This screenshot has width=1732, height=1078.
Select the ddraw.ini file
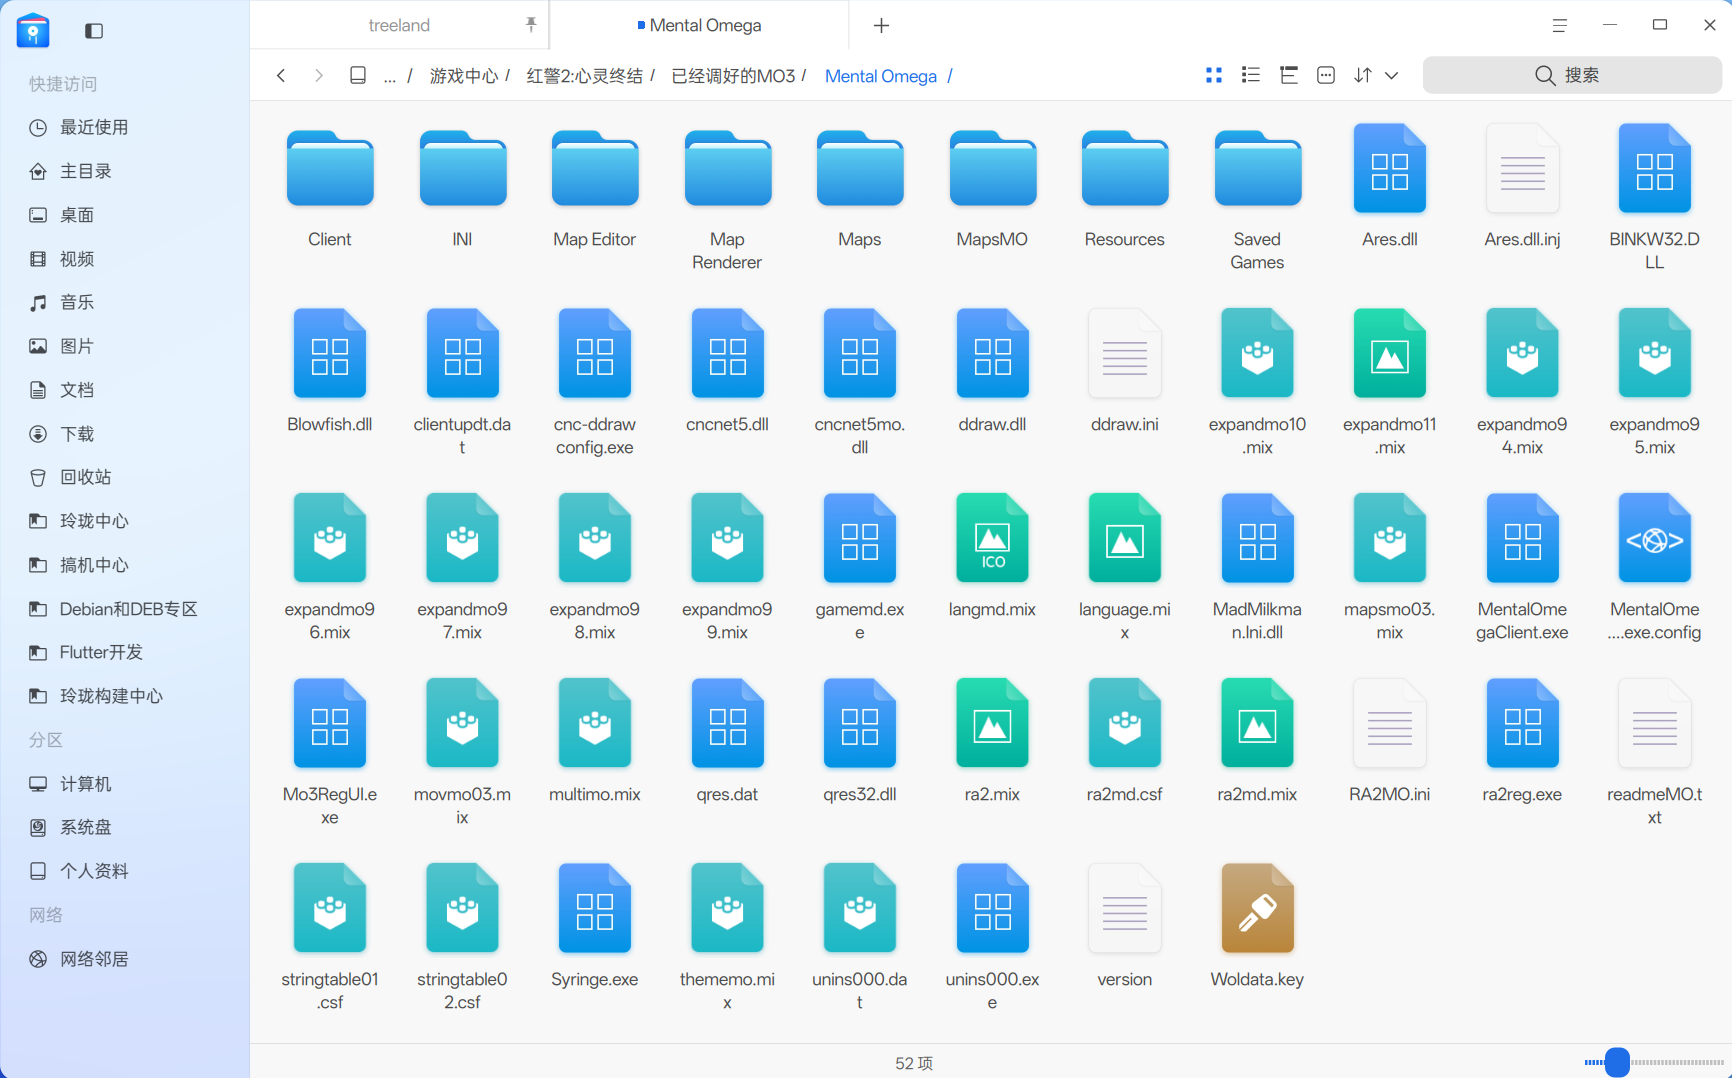click(x=1125, y=372)
